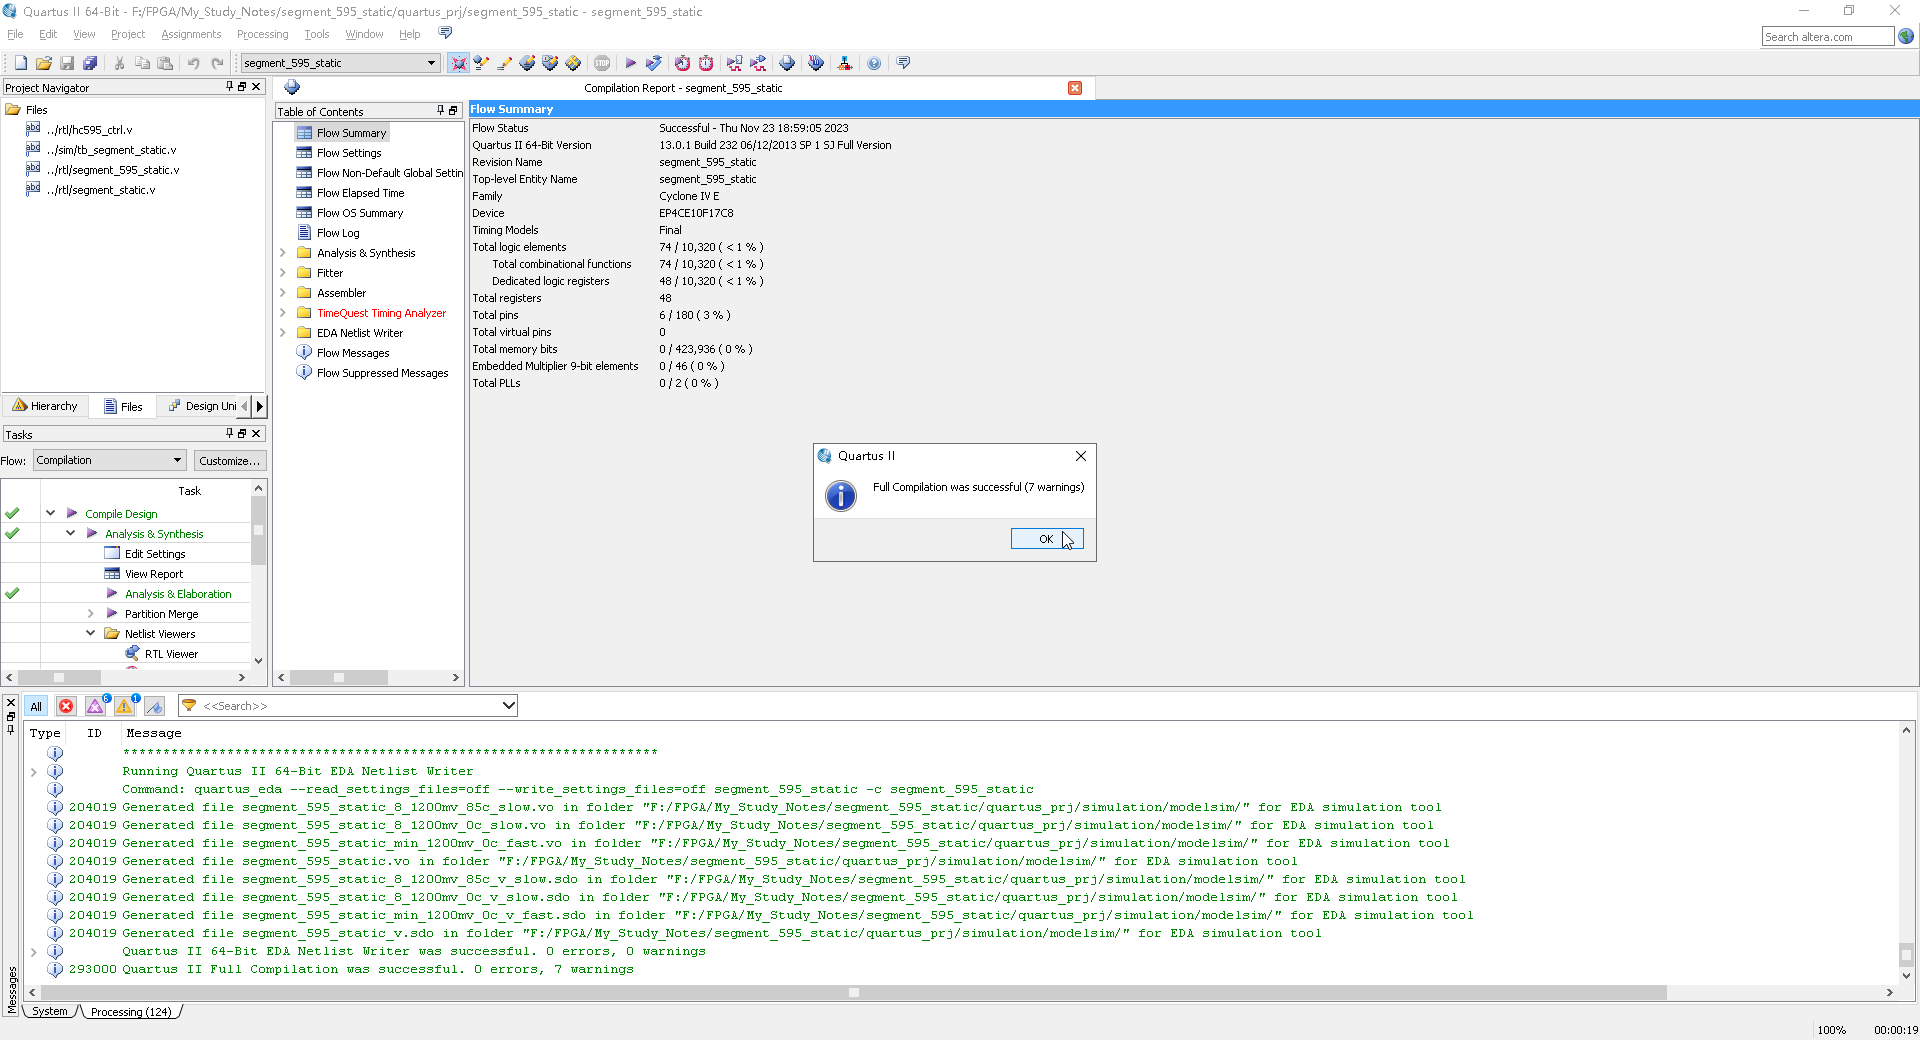Viewport: 1920px width, 1040px height.
Task: Switch to the Processing (124) tab
Action: (x=131, y=1011)
